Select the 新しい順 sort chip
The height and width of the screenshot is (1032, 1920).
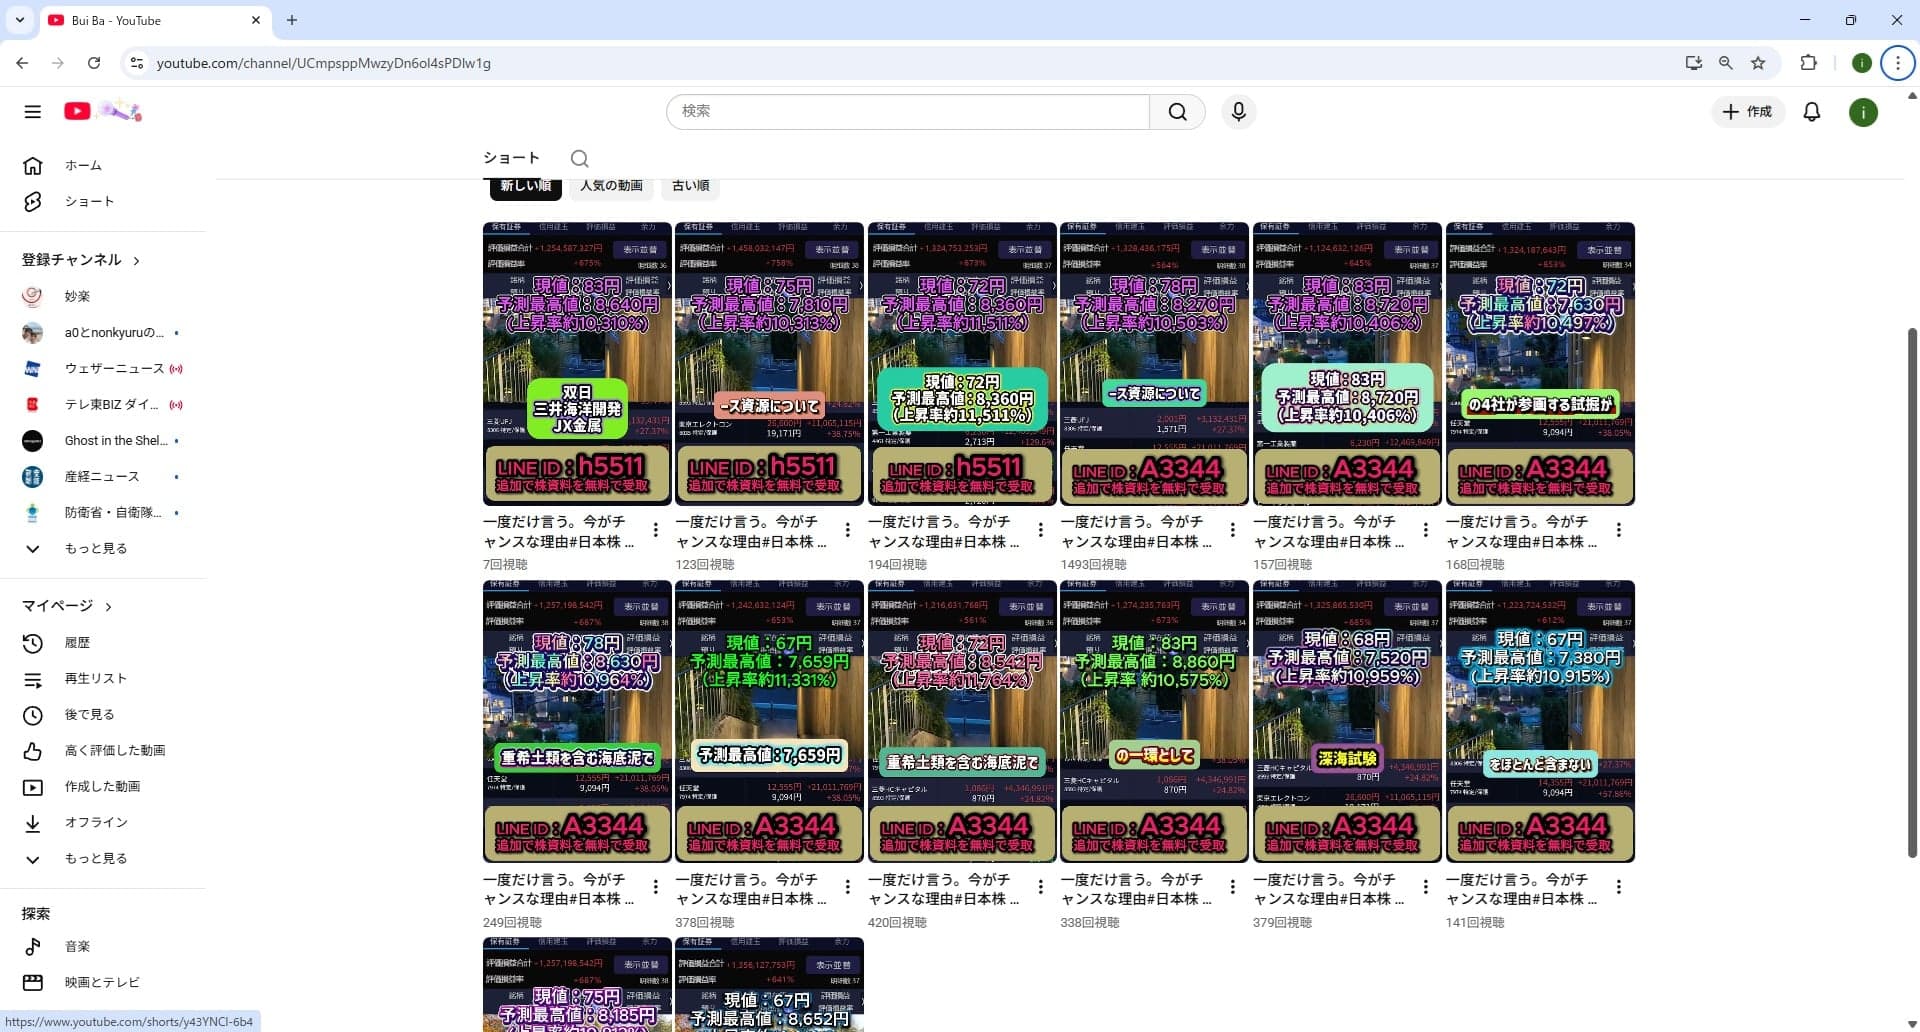526,186
